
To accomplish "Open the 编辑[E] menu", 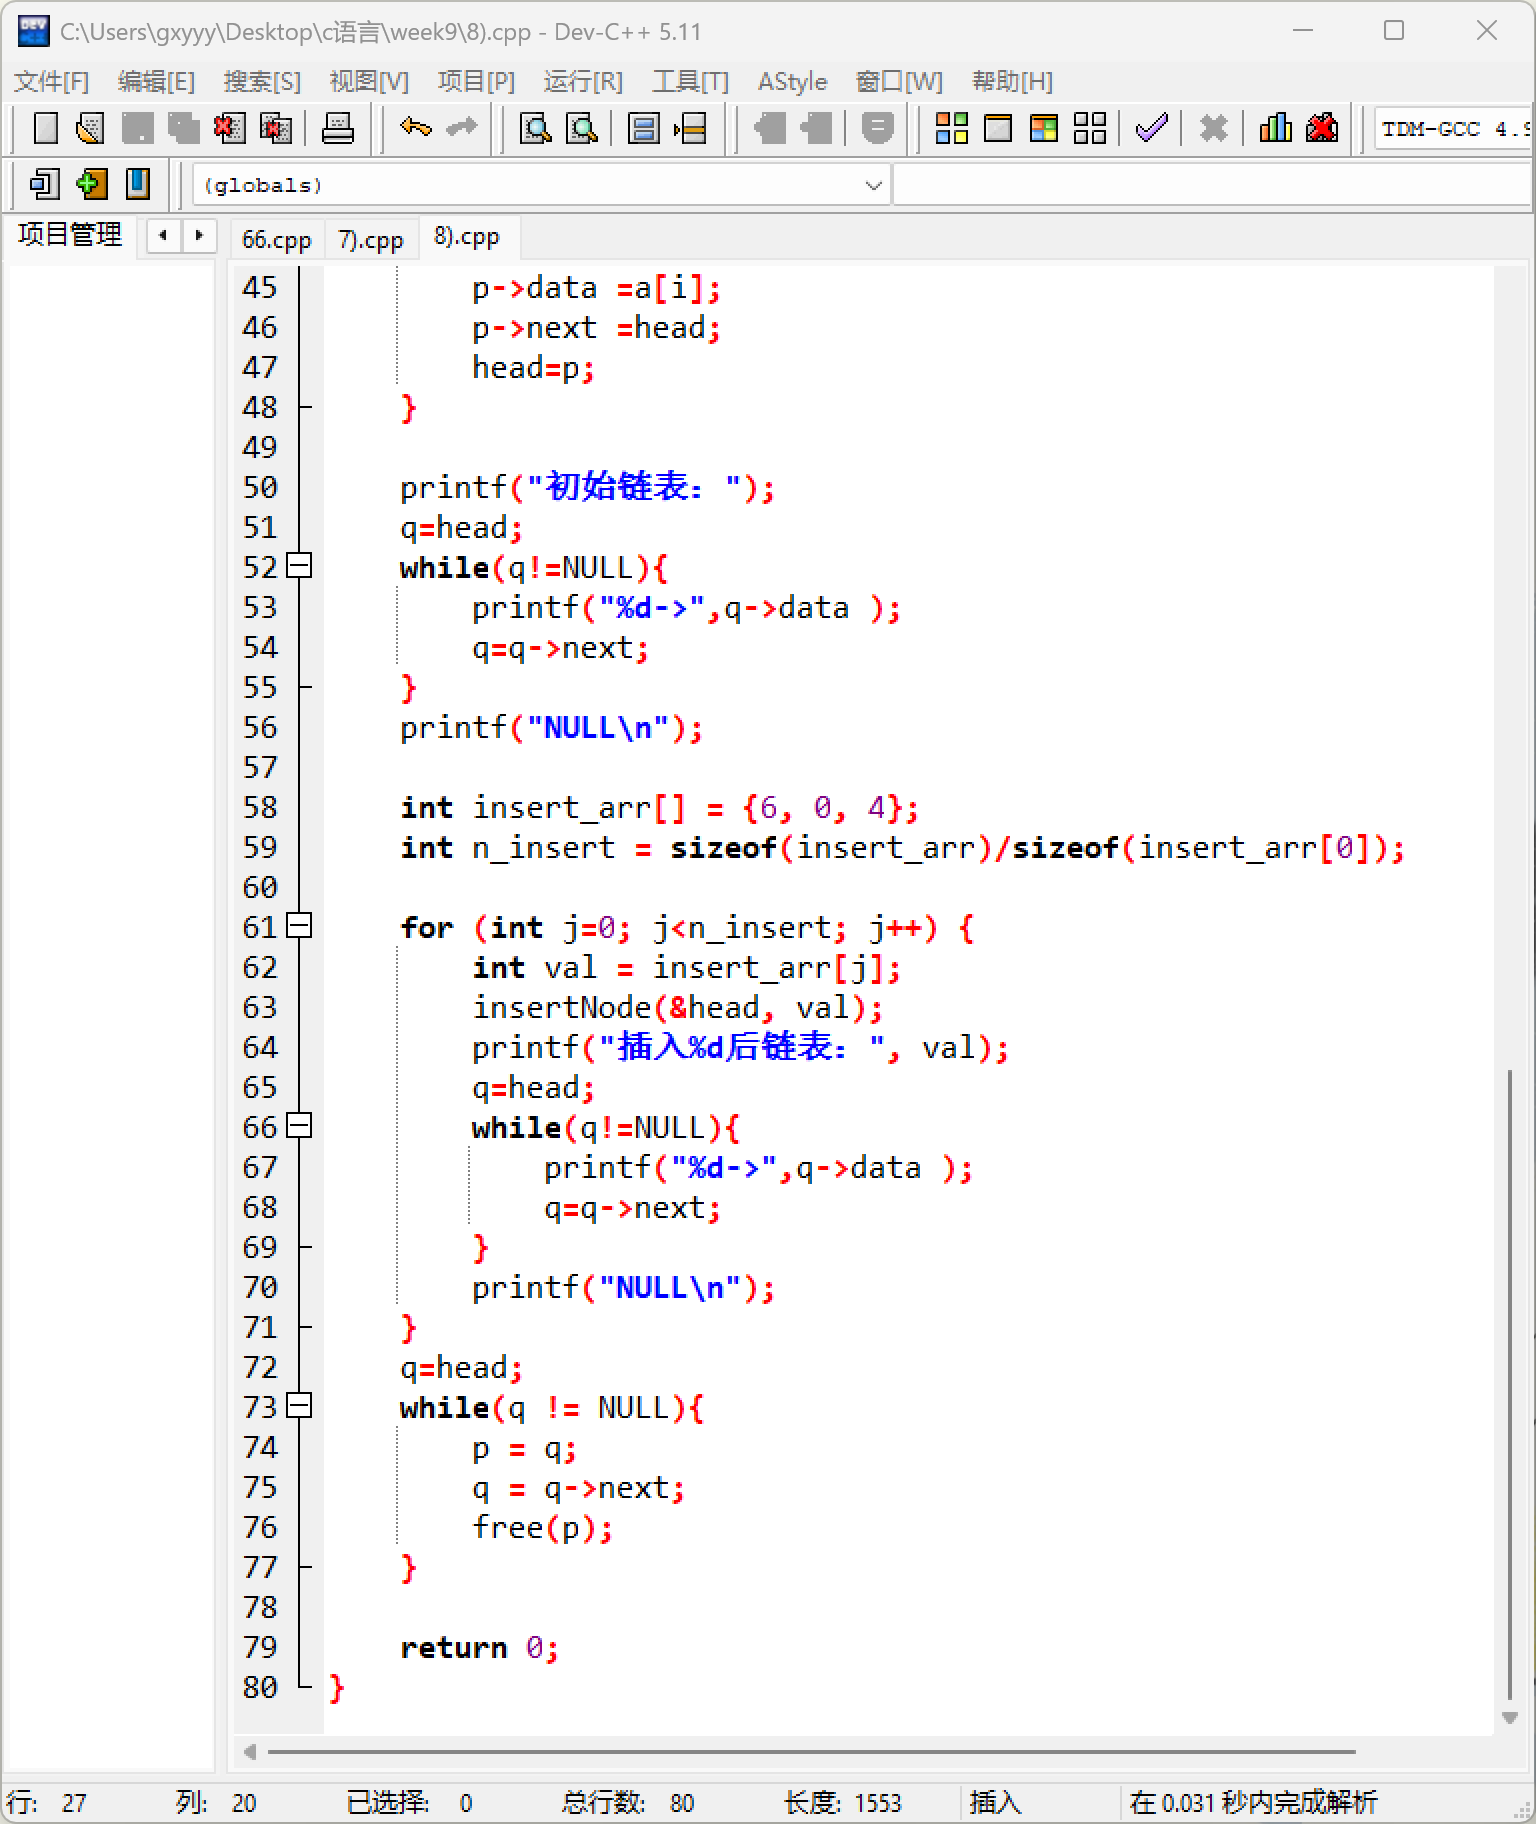I will pyautogui.click(x=156, y=81).
